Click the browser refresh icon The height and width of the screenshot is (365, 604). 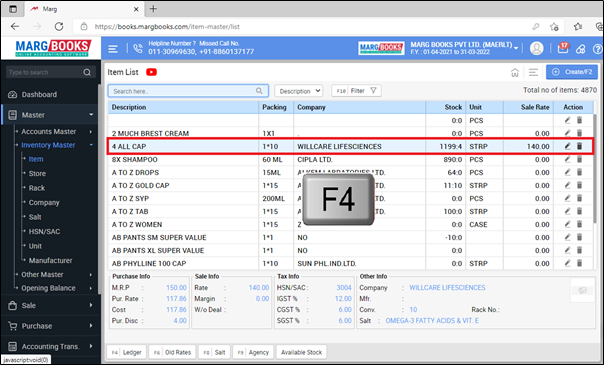click(x=59, y=27)
